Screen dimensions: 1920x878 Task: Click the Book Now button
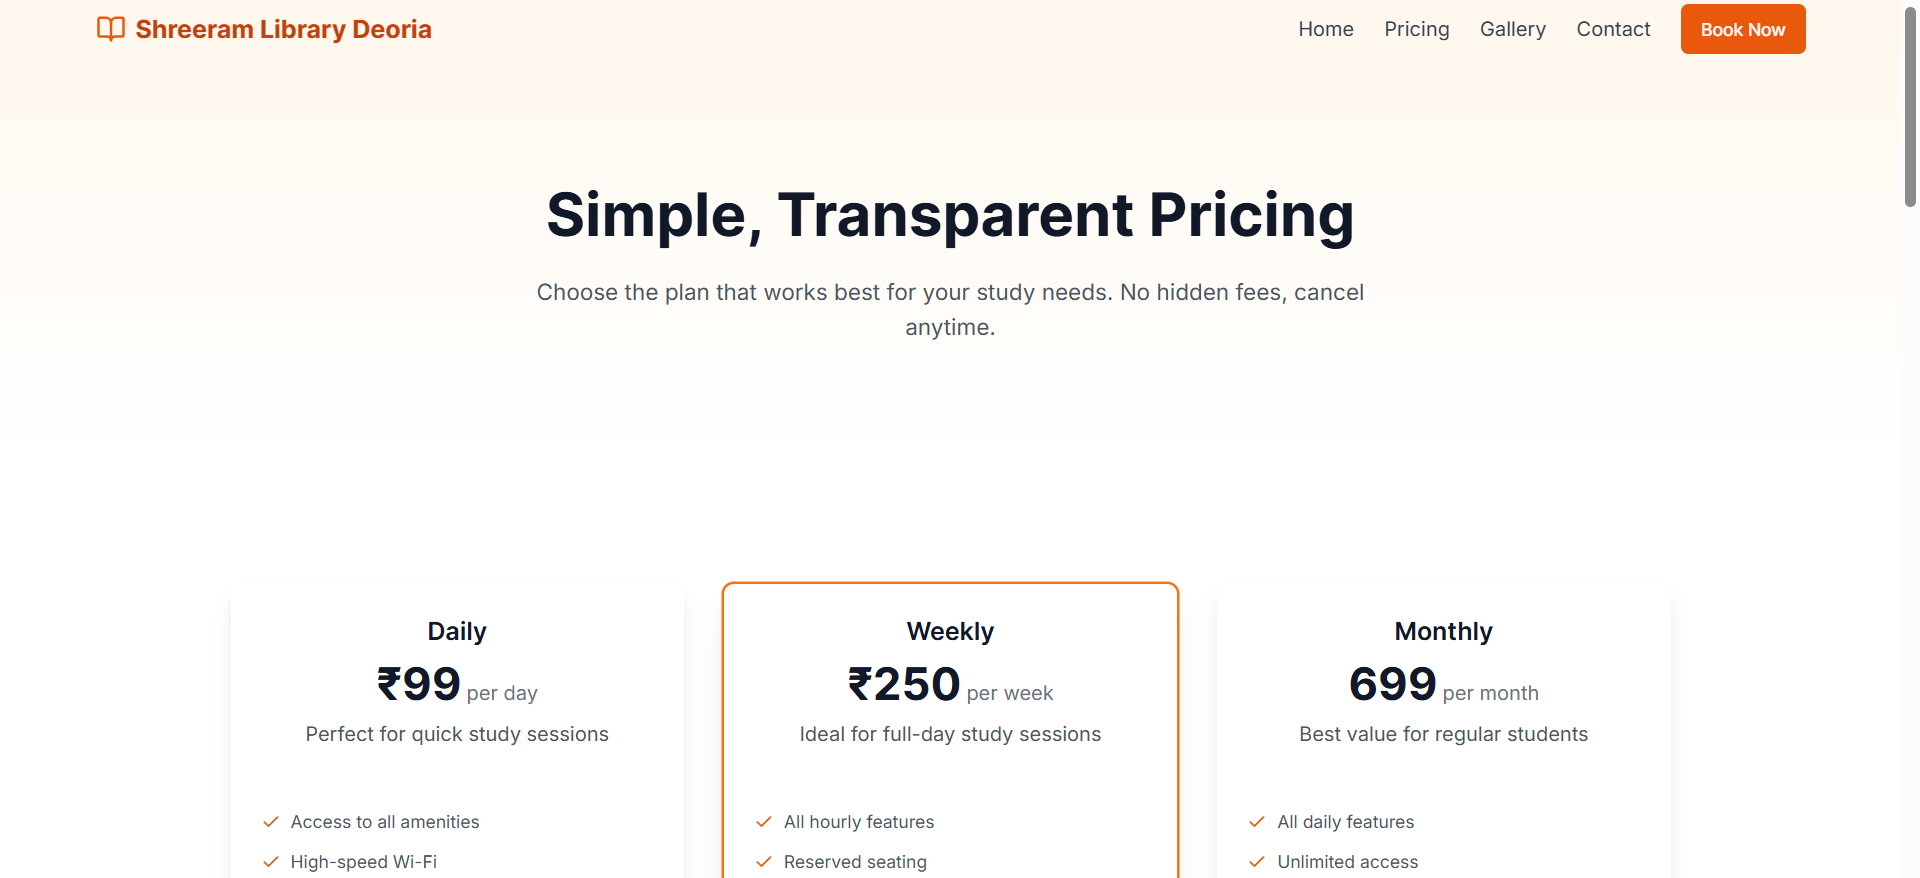tap(1743, 29)
